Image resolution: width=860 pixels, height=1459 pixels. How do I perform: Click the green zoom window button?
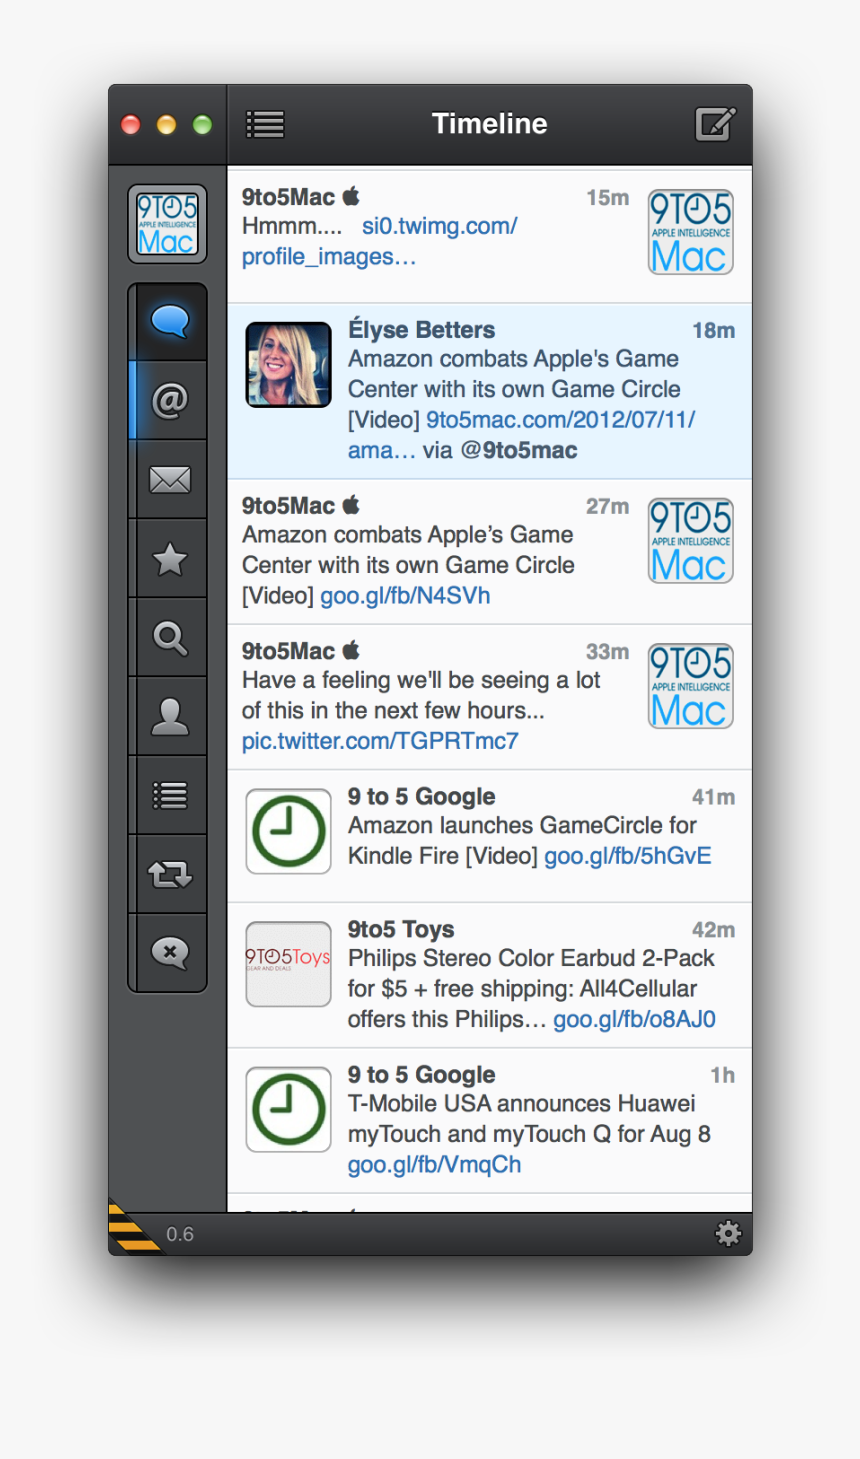[x=202, y=124]
